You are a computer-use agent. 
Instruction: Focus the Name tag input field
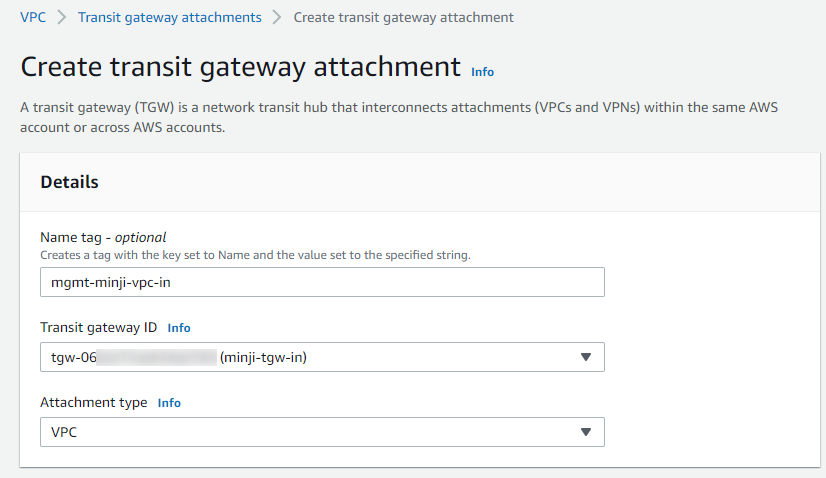click(322, 282)
